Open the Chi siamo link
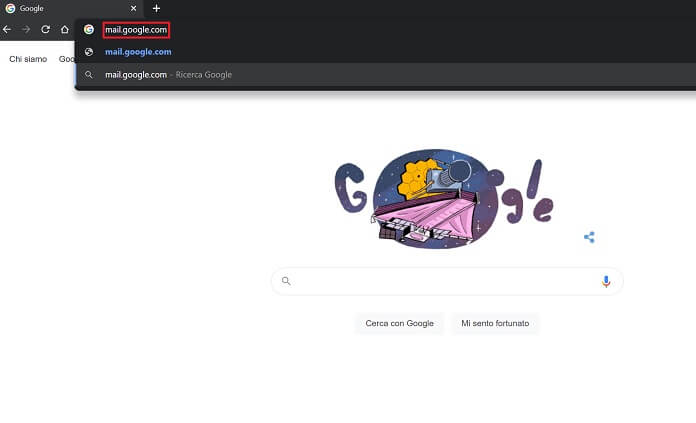Image resolution: width=696 pixels, height=423 pixels. pos(28,59)
